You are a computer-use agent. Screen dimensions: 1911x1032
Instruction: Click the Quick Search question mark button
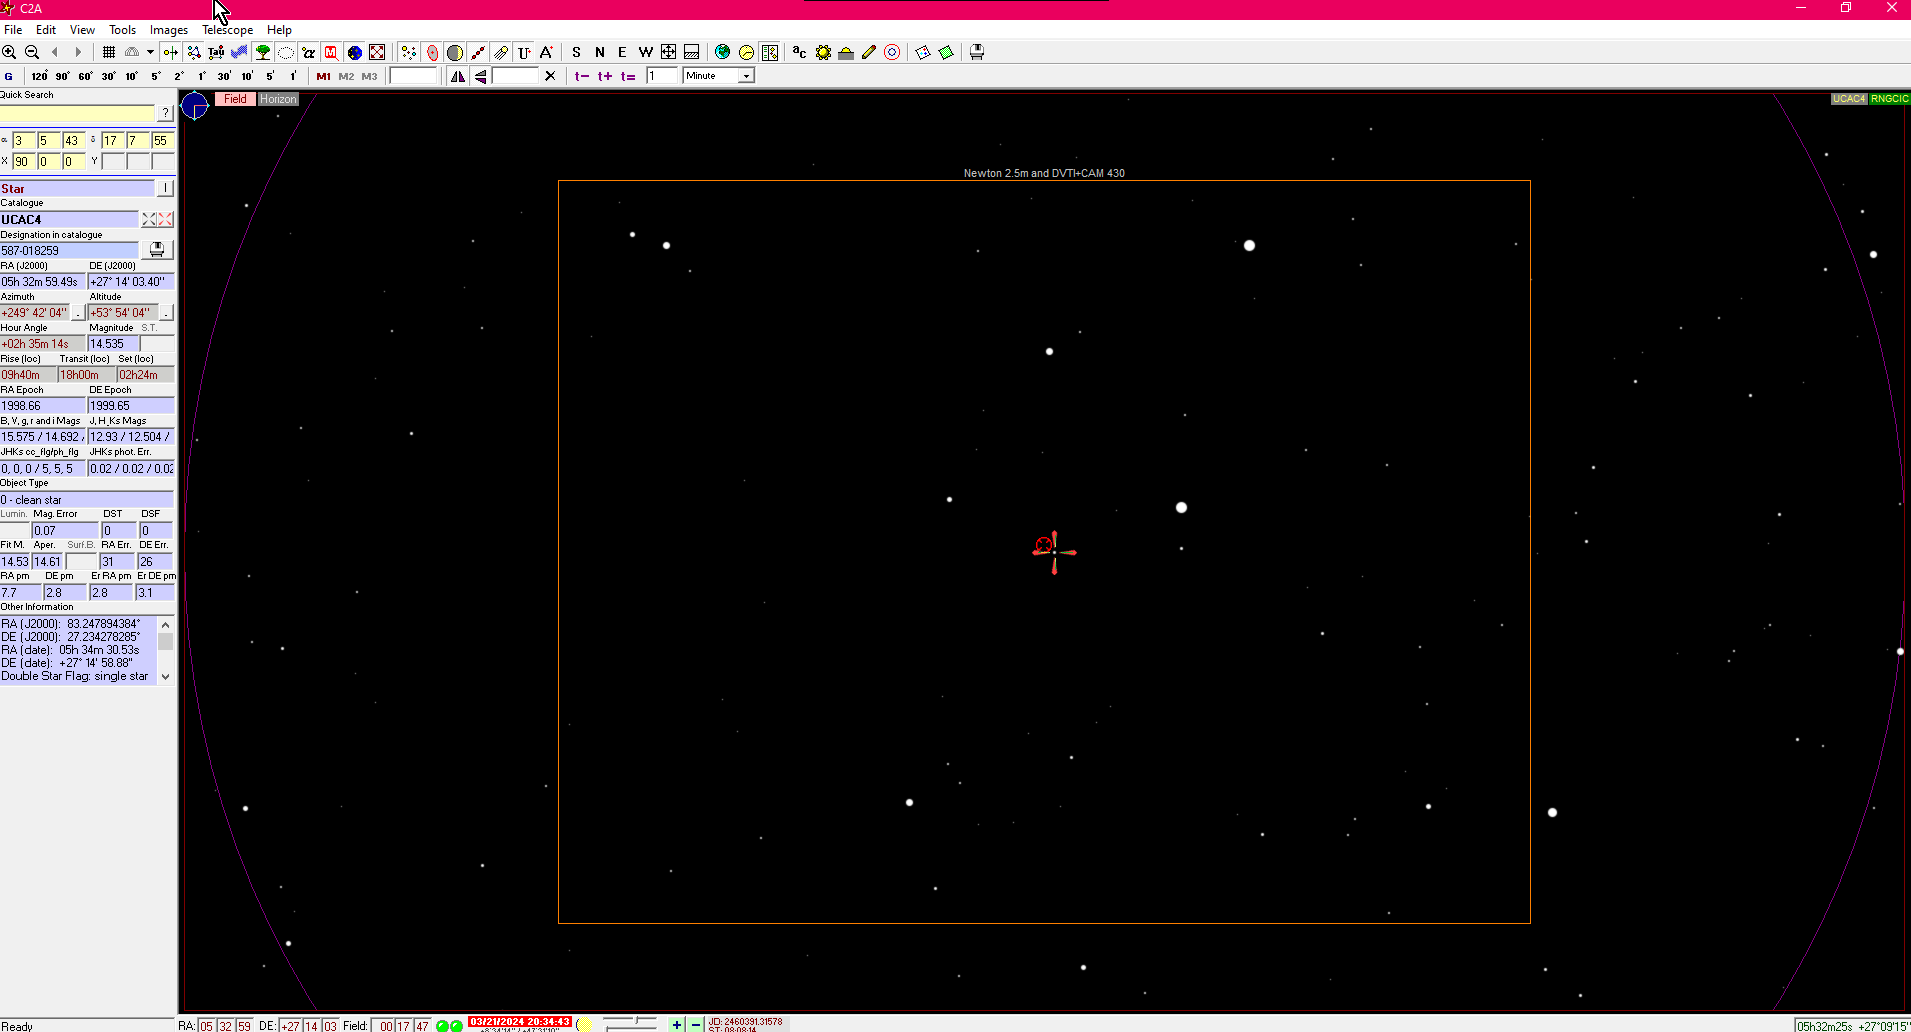point(165,113)
